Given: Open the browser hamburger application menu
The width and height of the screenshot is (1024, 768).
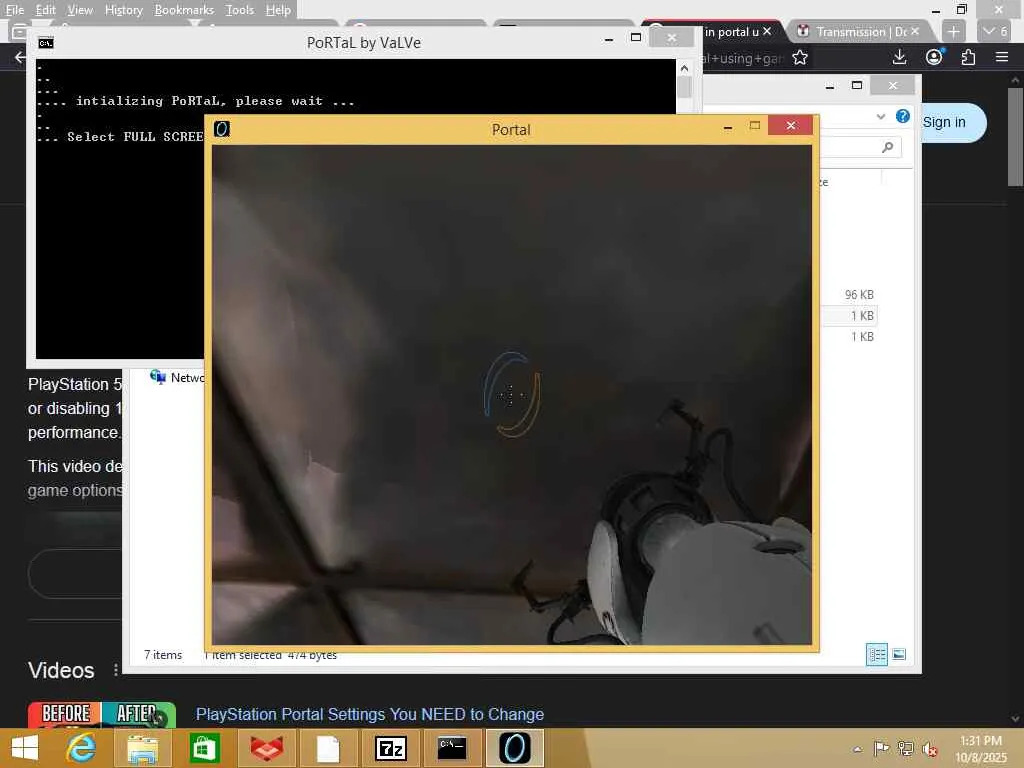Looking at the screenshot, I should (1002, 57).
